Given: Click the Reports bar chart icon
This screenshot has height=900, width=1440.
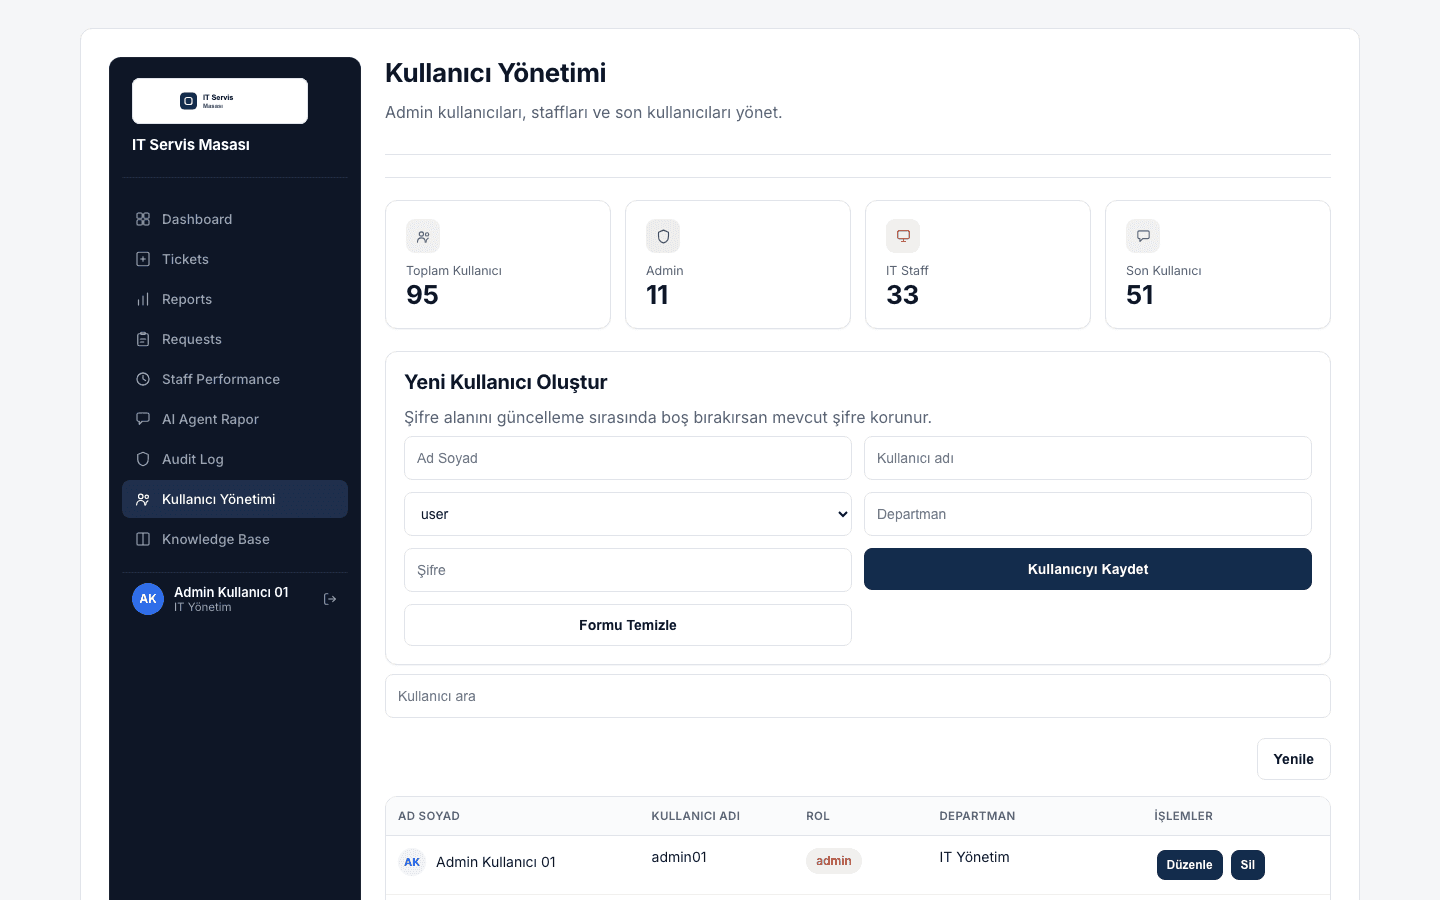Looking at the screenshot, I should coord(143,299).
